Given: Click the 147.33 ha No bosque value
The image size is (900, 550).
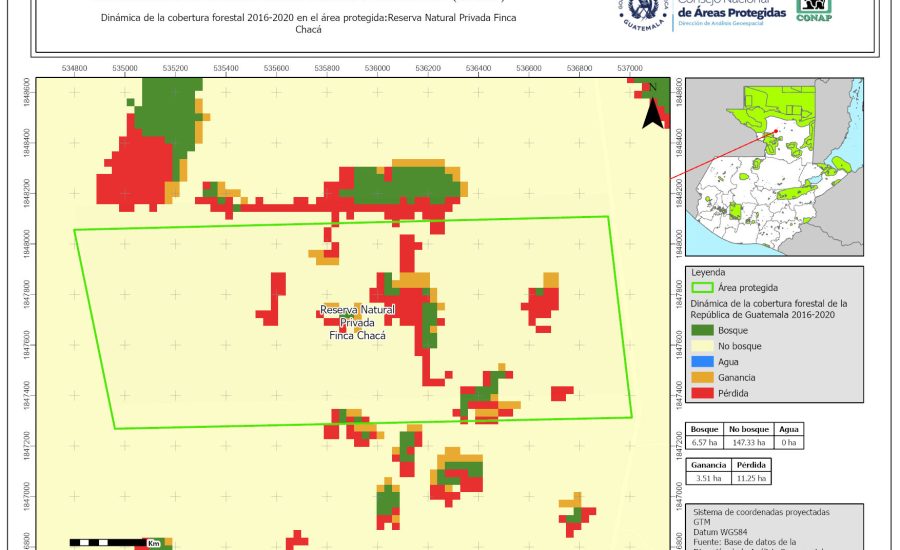Looking at the screenshot, I should coord(748,442).
